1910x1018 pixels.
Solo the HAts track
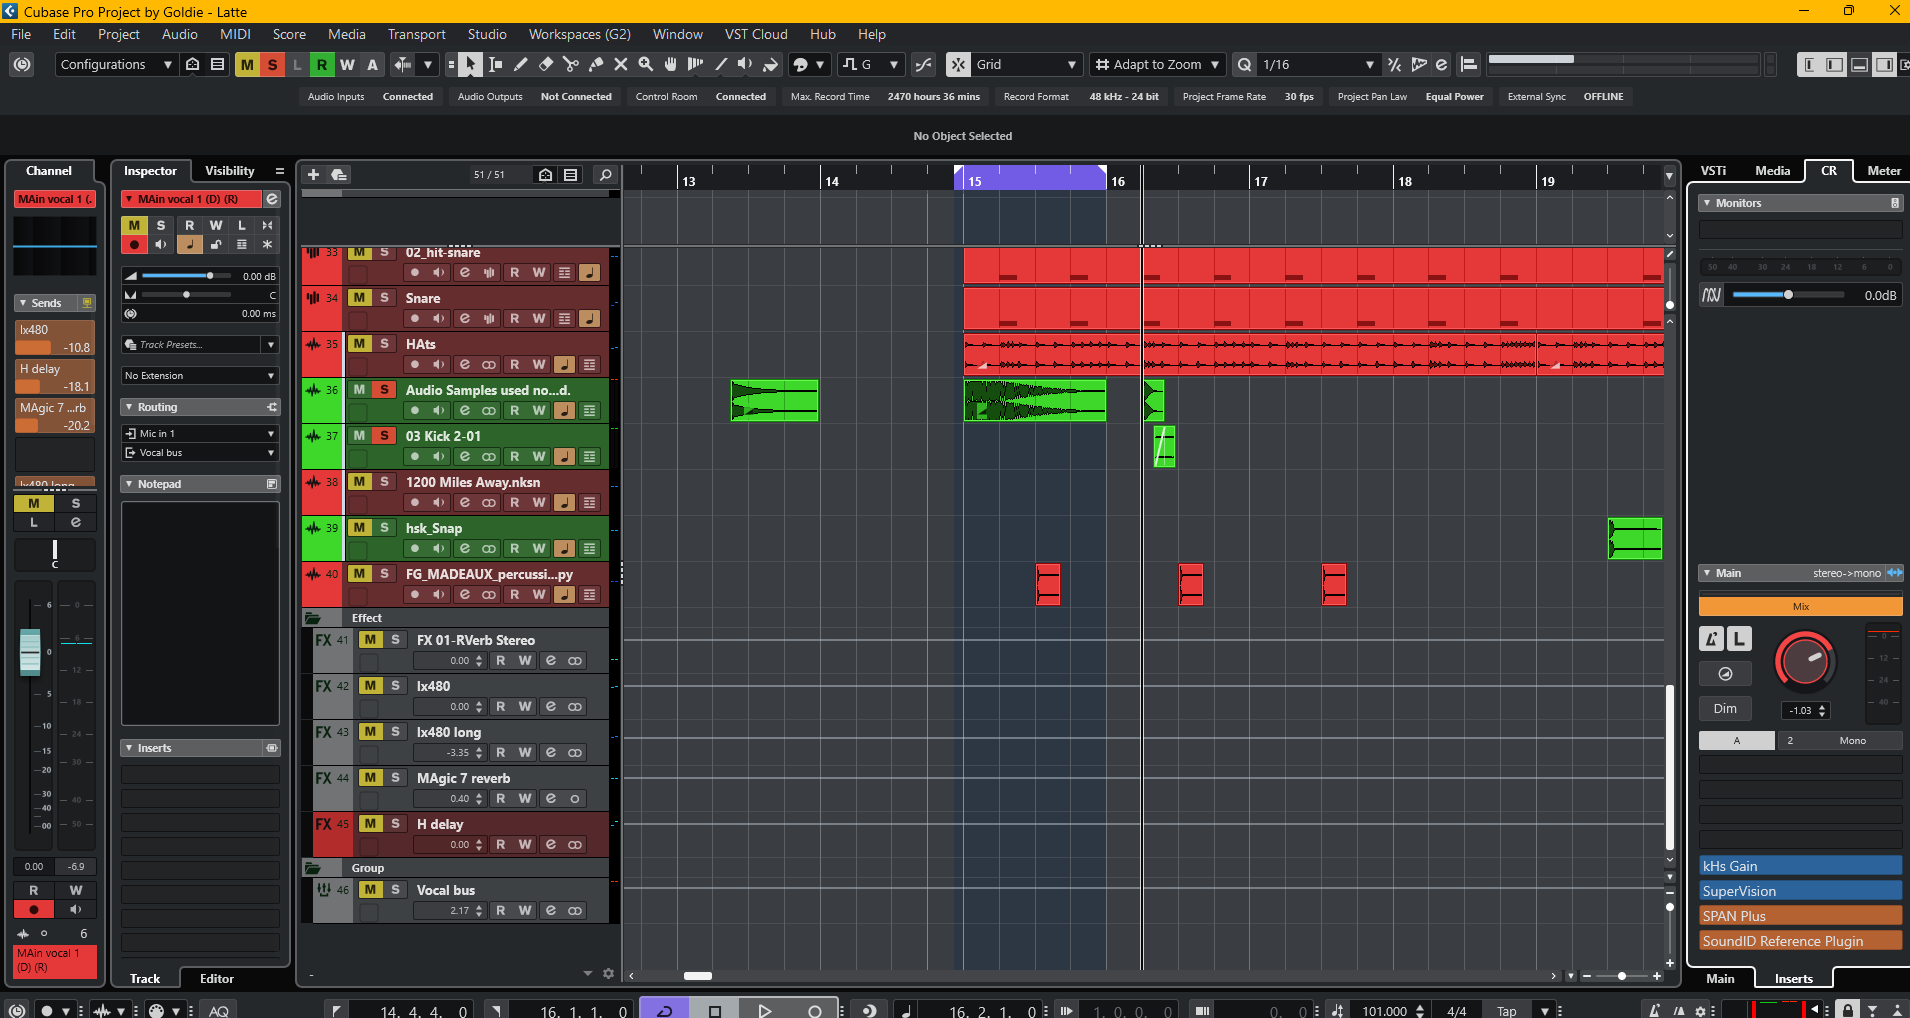click(x=384, y=344)
